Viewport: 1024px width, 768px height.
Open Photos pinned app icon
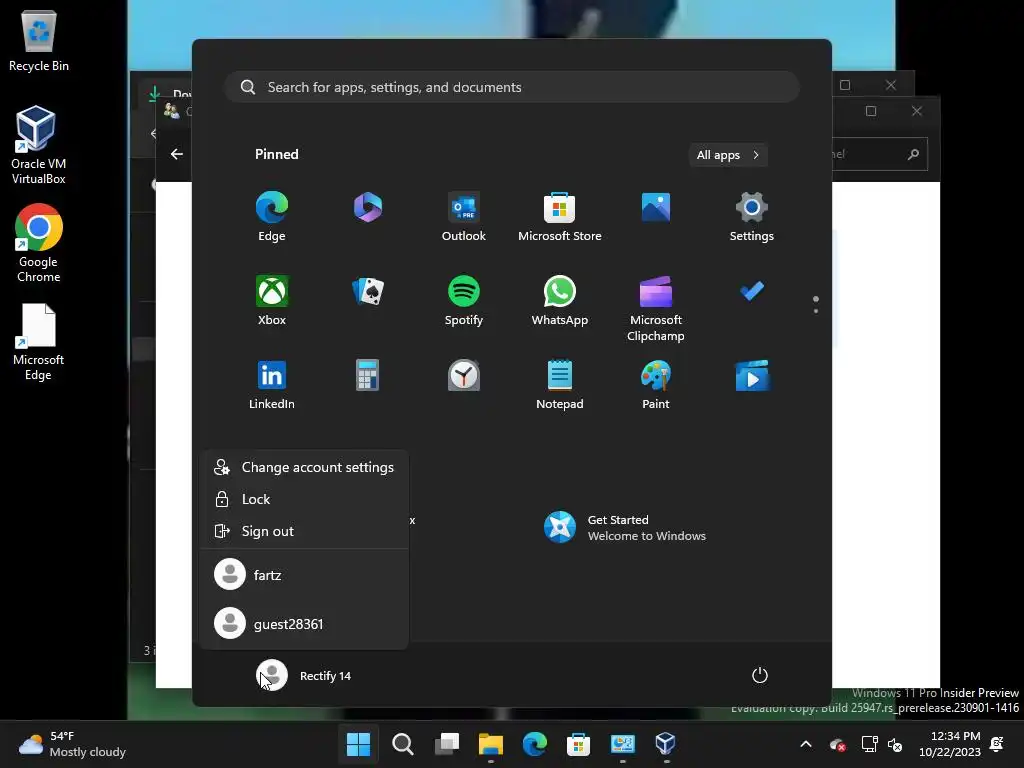(656, 207)
